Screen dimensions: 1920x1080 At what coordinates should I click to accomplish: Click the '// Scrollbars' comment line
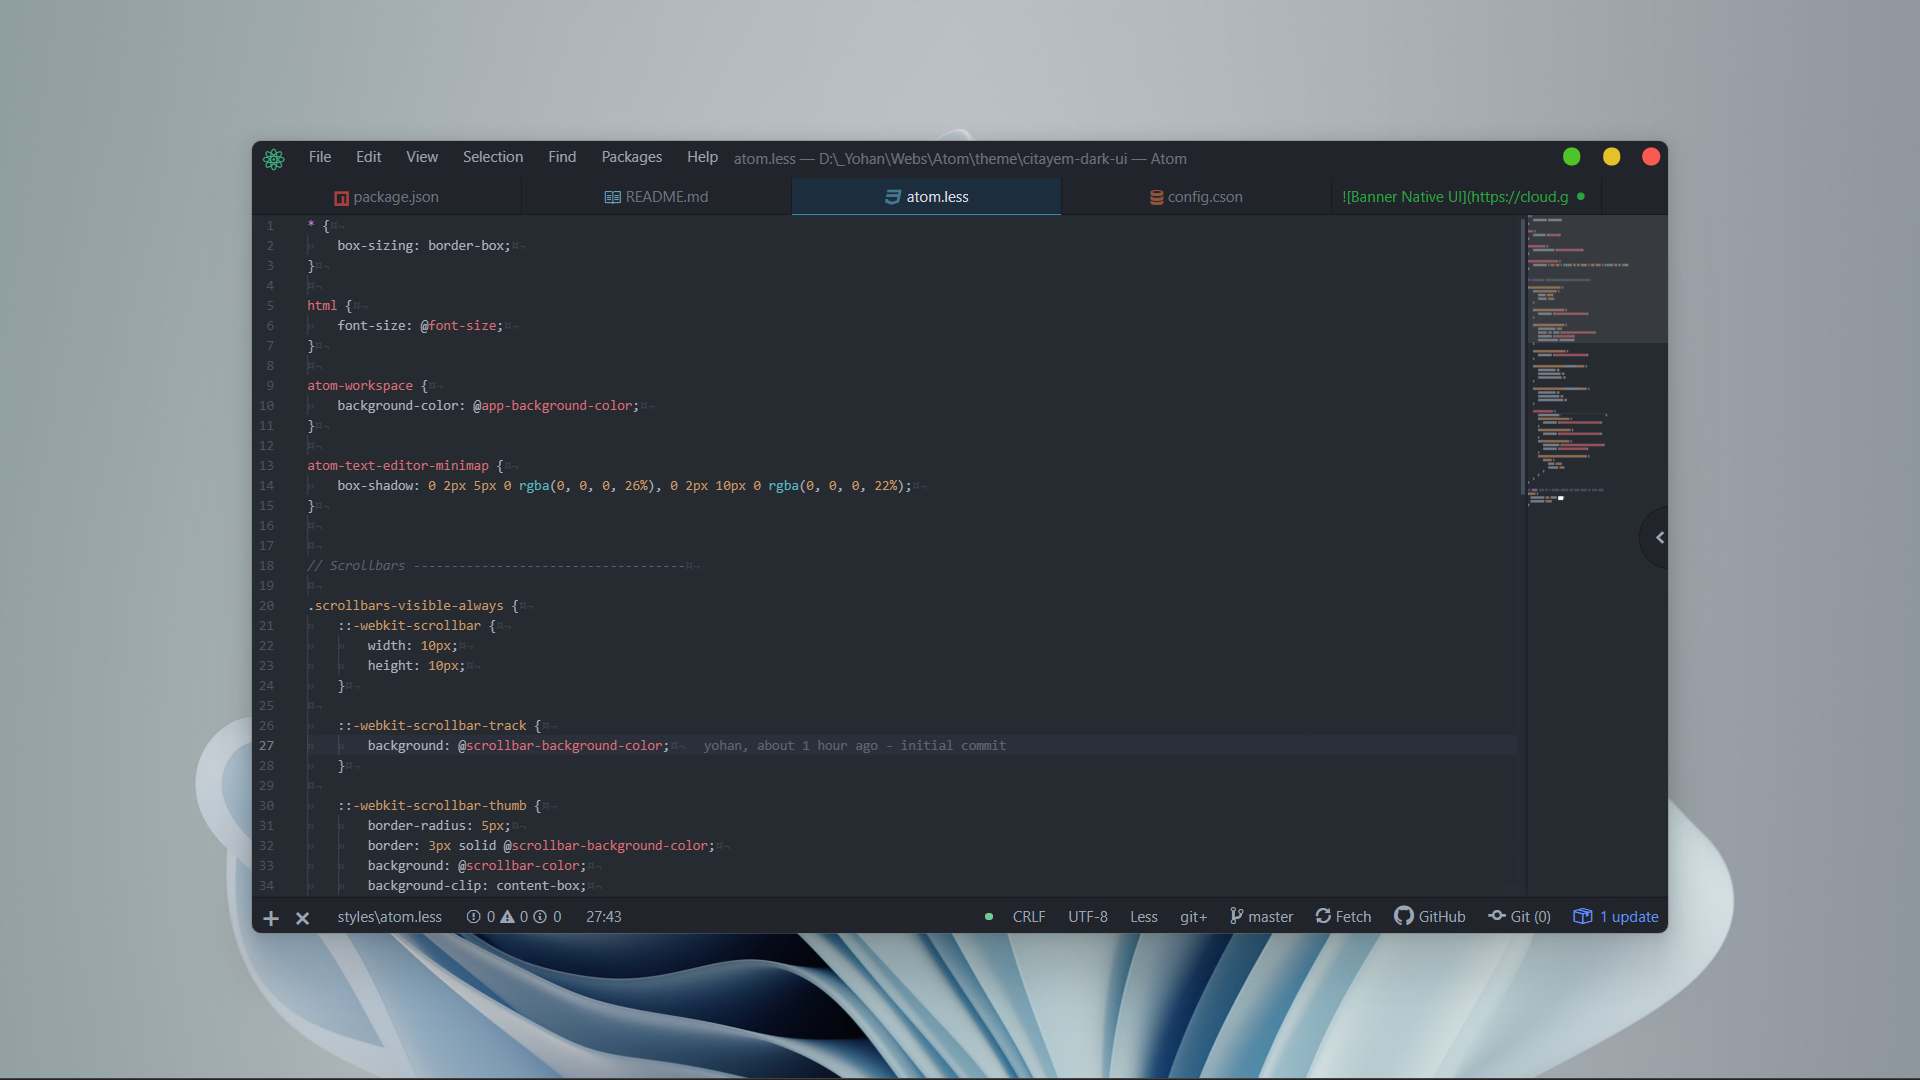click(497, 566)
